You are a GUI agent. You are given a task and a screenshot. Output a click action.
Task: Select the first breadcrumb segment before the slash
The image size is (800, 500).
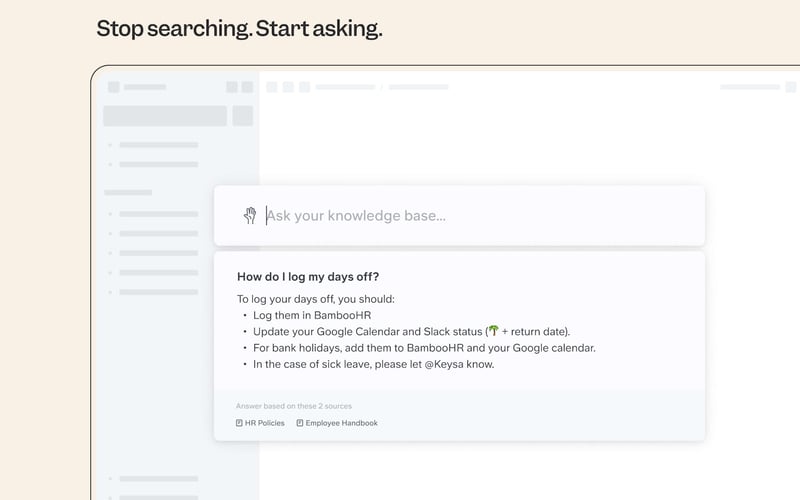coord(345,87)
